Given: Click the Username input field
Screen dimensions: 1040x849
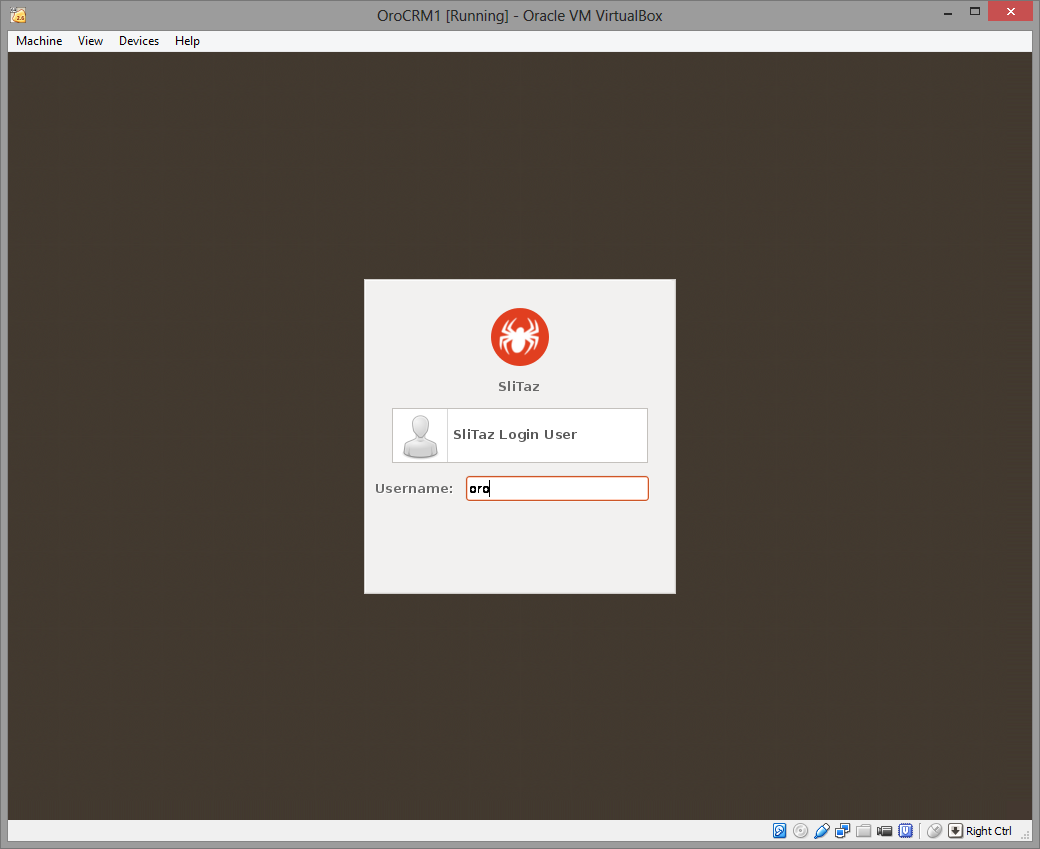Looking at the screenshot, I should coord(557,489).
